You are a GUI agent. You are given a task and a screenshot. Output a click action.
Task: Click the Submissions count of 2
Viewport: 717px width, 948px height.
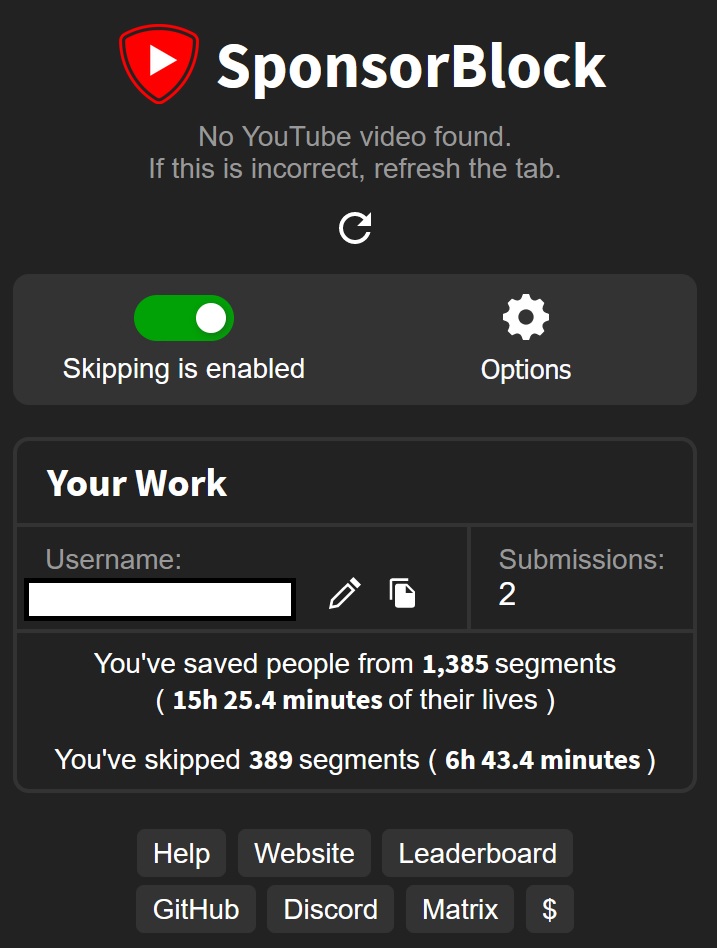pos(507,594)
